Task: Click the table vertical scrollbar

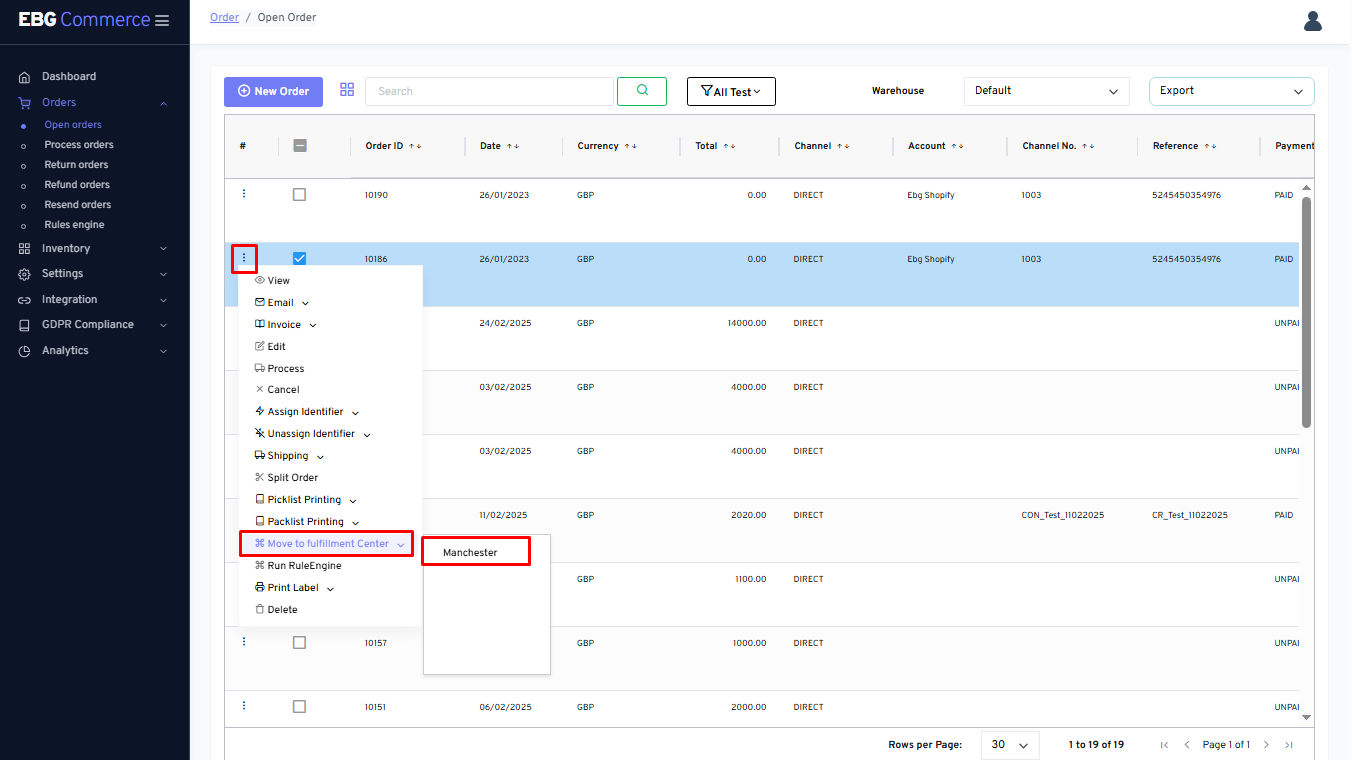Action: (x=1306, y=312)
